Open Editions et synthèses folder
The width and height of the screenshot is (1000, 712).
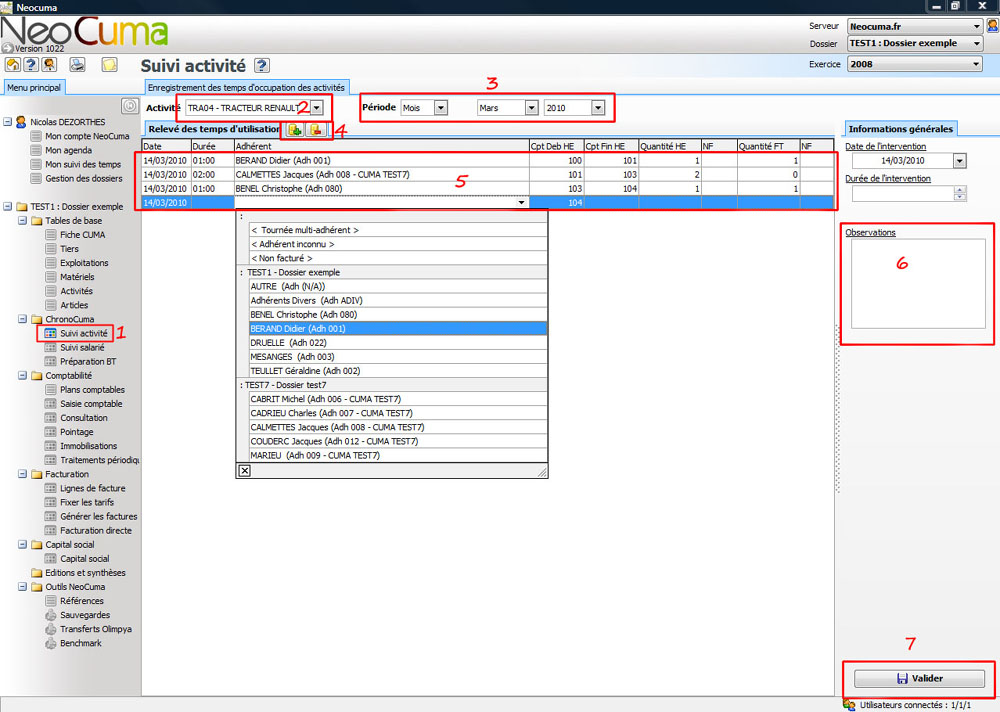[x=85, y=572]
